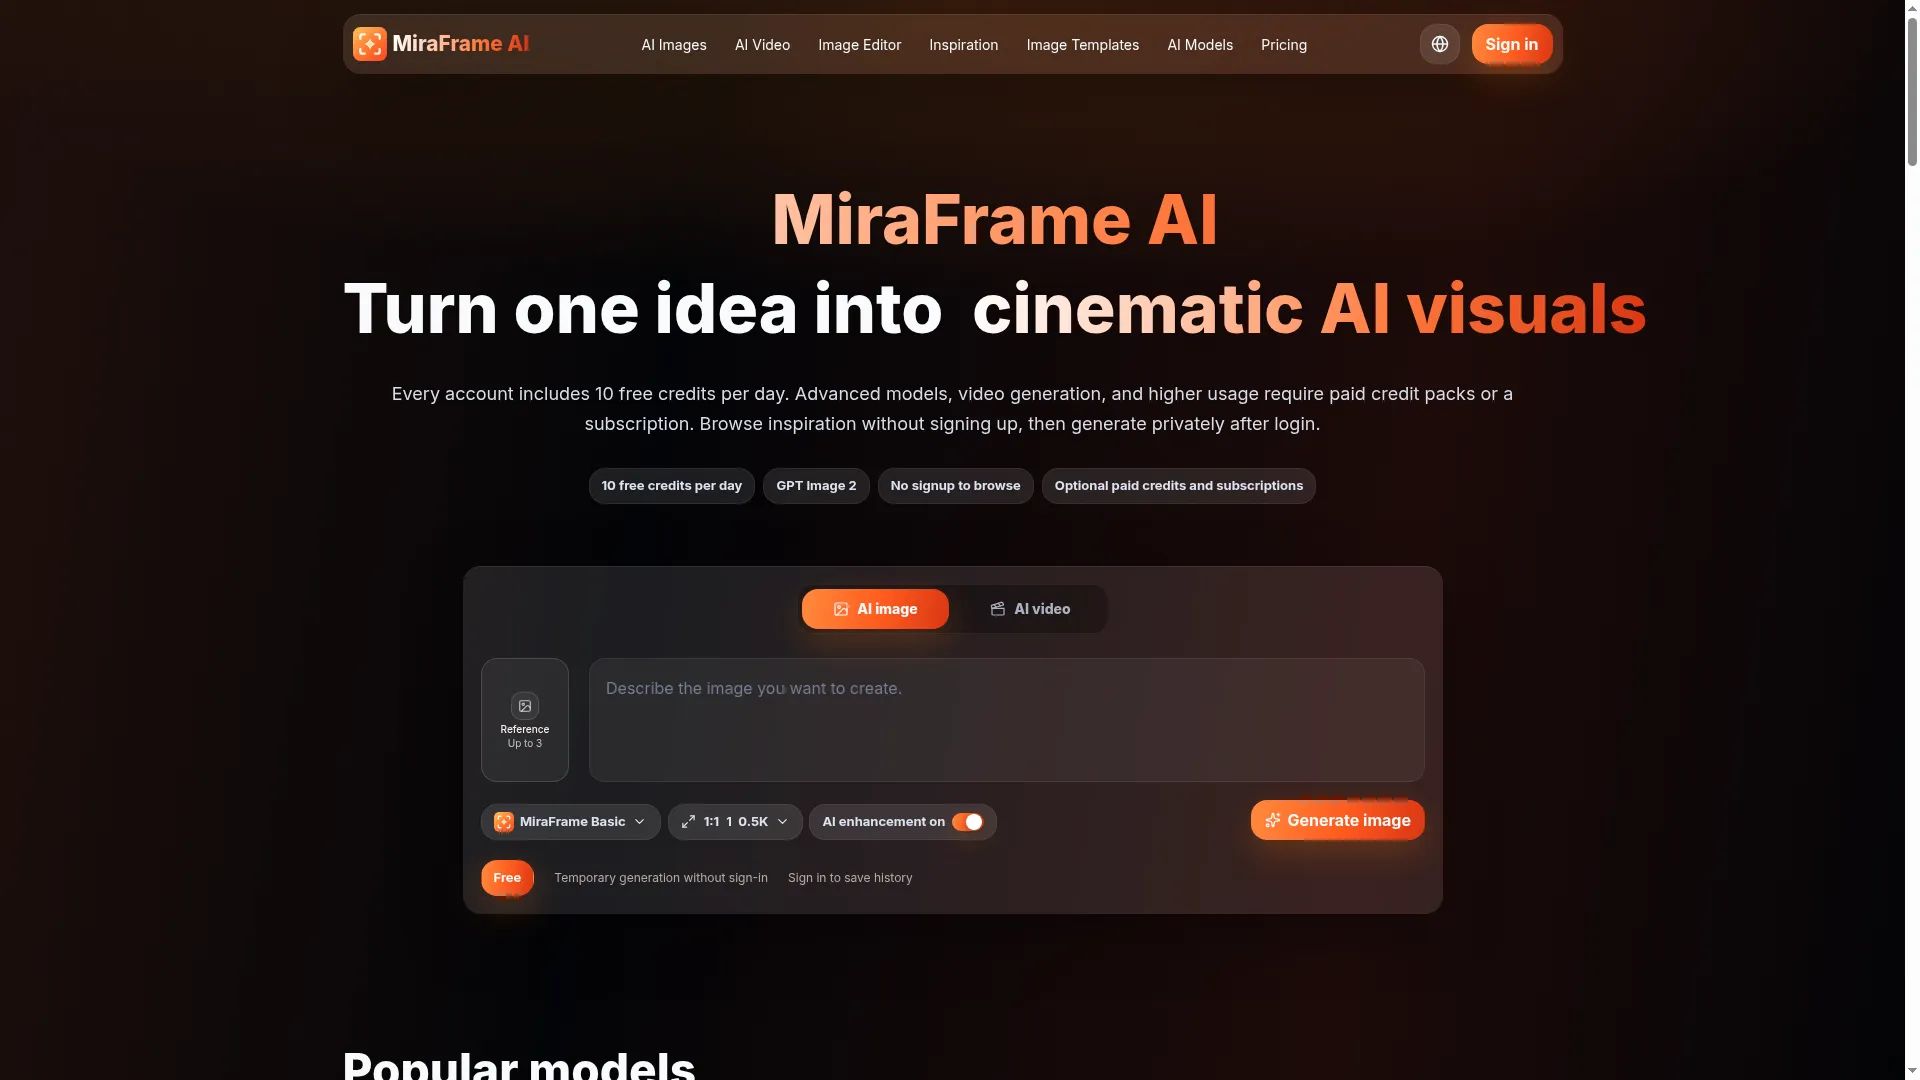Toggle the AI enhancement switch
Image resolution: width=1920 pixels, height=1080 pixels.
(967, 822)
